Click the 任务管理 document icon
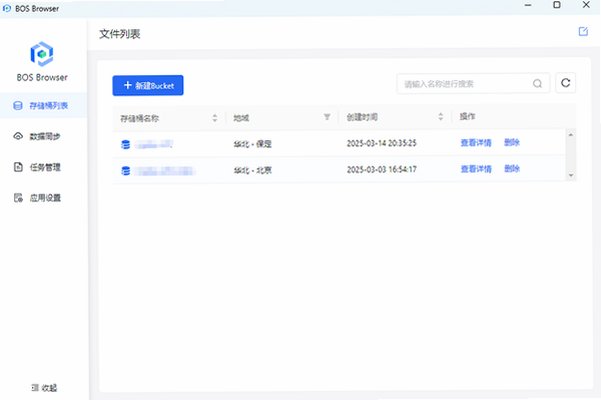Image resolution: width=601 pixels, height=400 pixels. (x=18, y=167)
